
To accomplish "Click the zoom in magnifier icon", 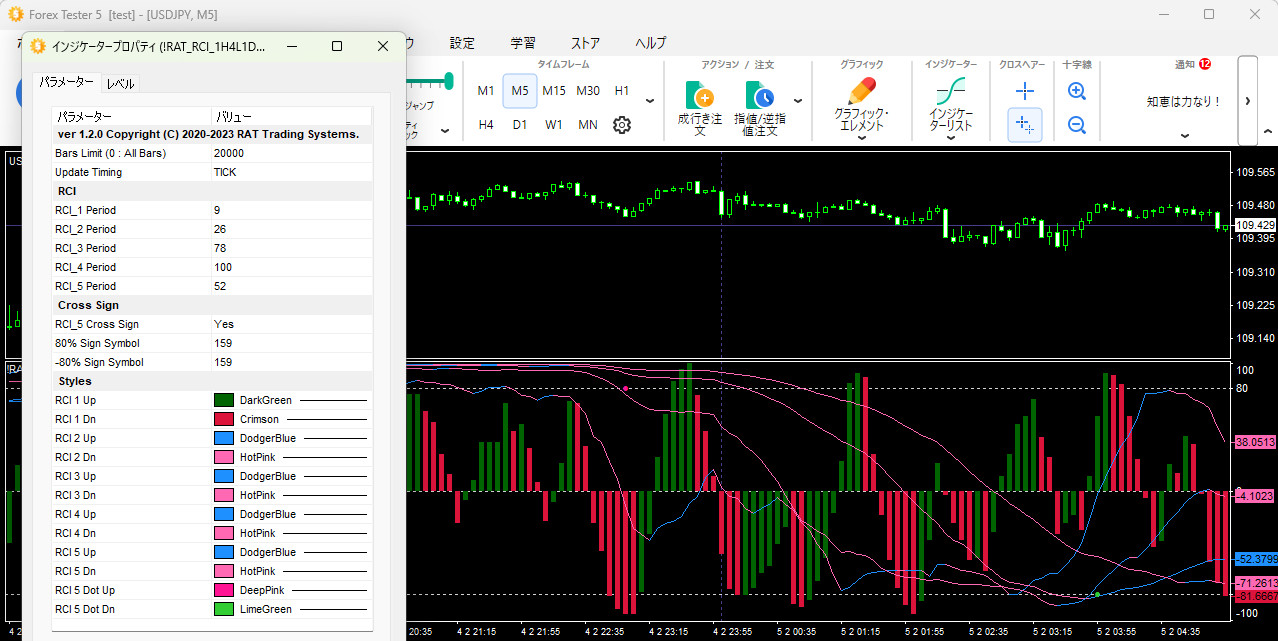I will 1077,91.
